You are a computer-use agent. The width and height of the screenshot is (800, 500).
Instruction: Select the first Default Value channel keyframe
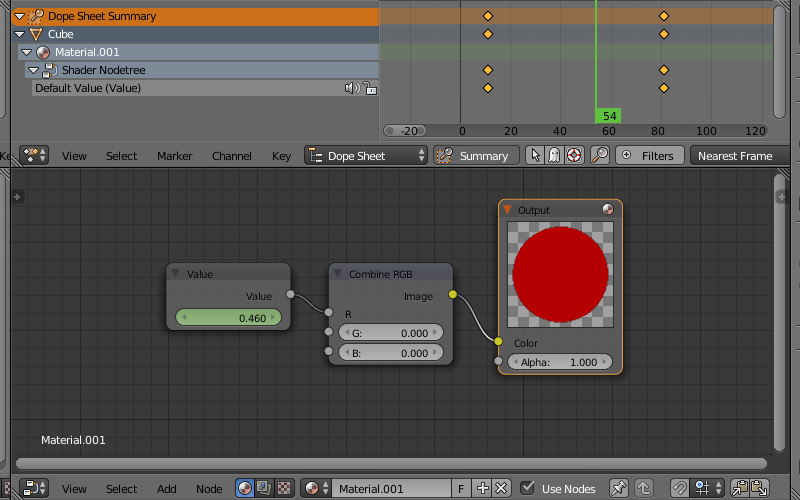click(x=488, y=88)
